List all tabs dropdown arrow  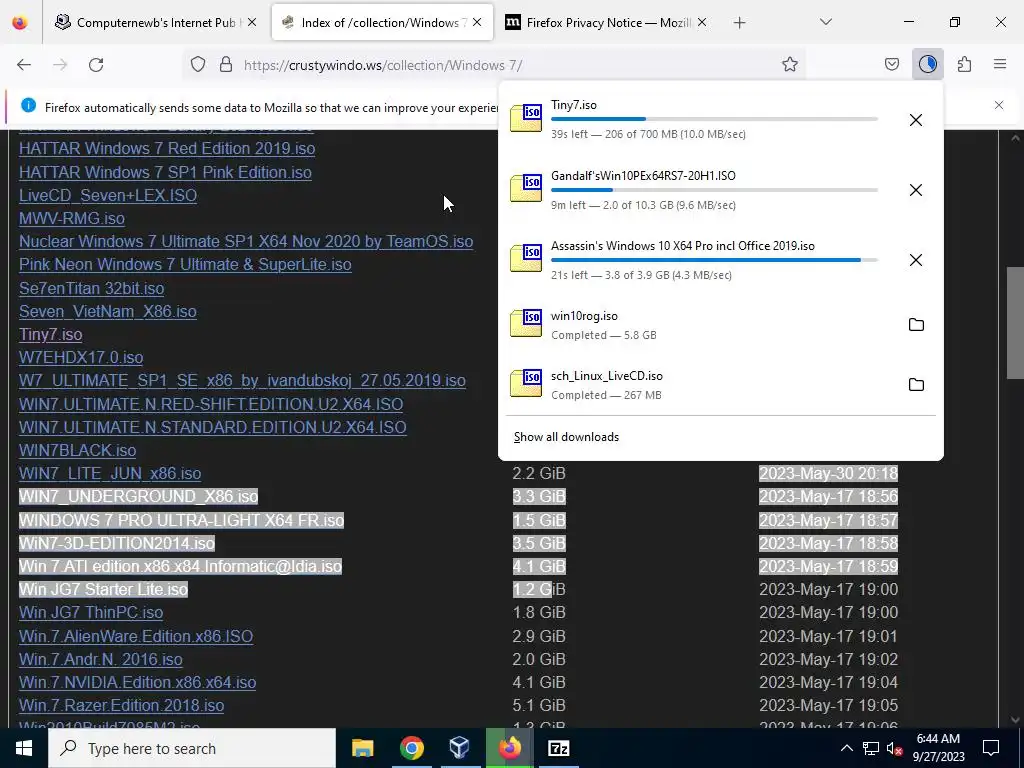[825, 23]
